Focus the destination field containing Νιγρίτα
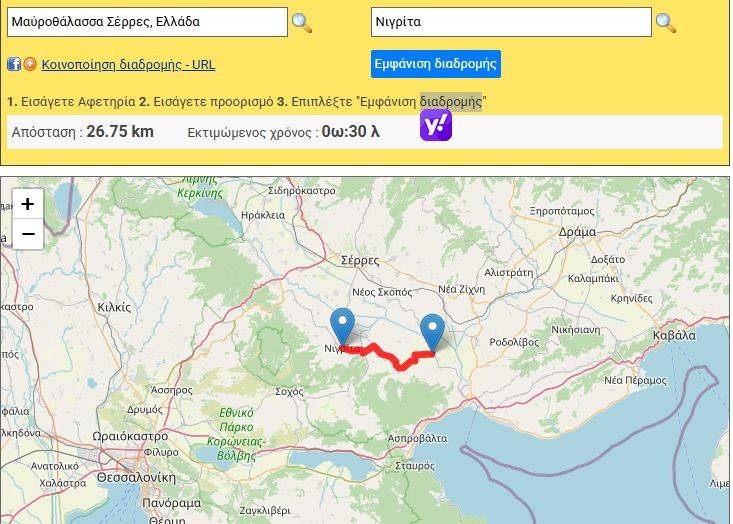The image size is (733, 524). click(510, 21)
